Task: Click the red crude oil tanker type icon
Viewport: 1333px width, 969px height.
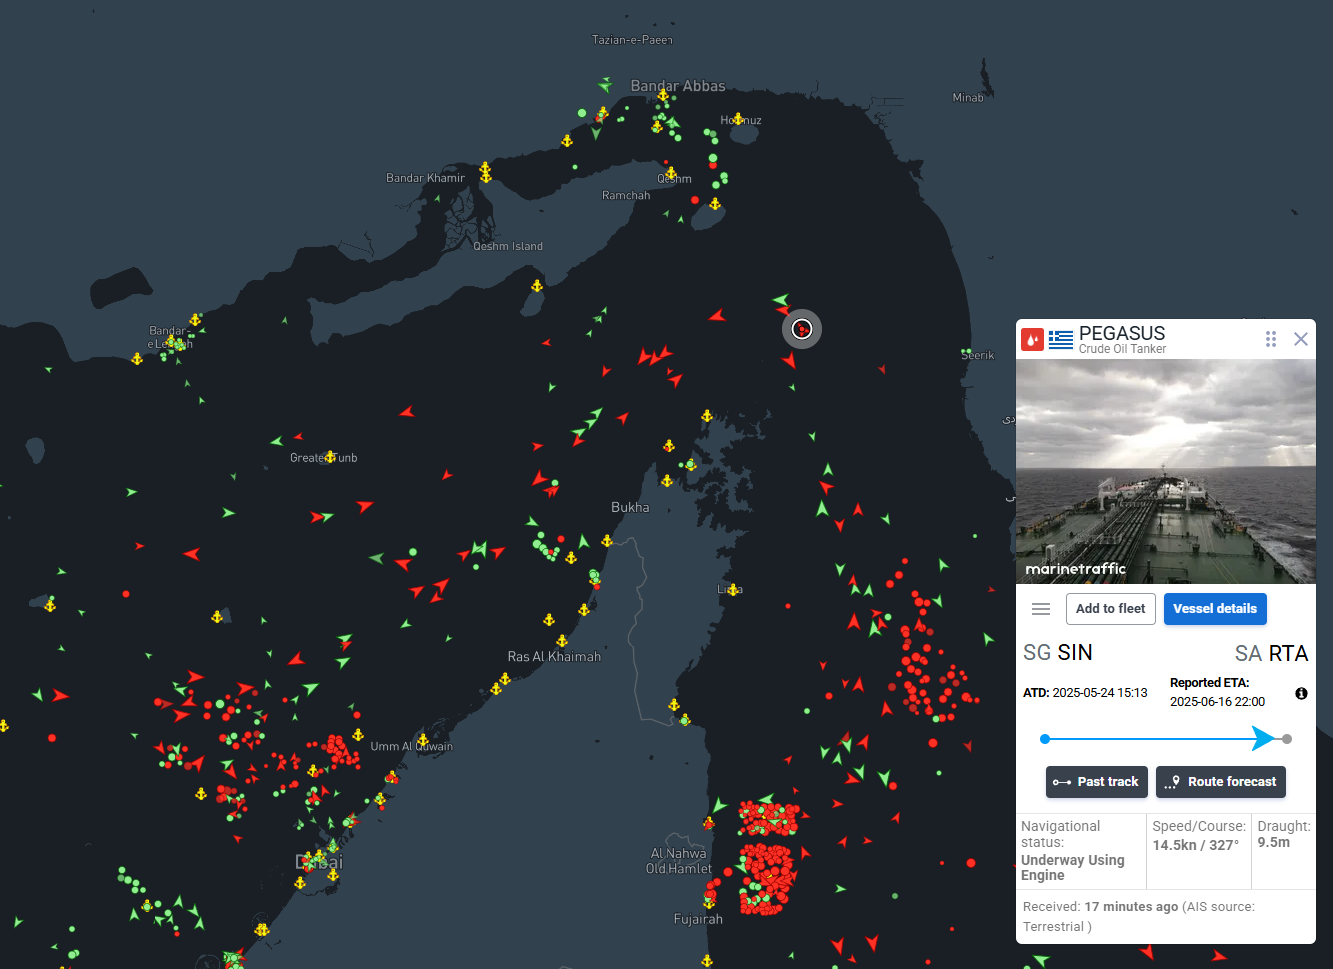Action: (1032, 340)
